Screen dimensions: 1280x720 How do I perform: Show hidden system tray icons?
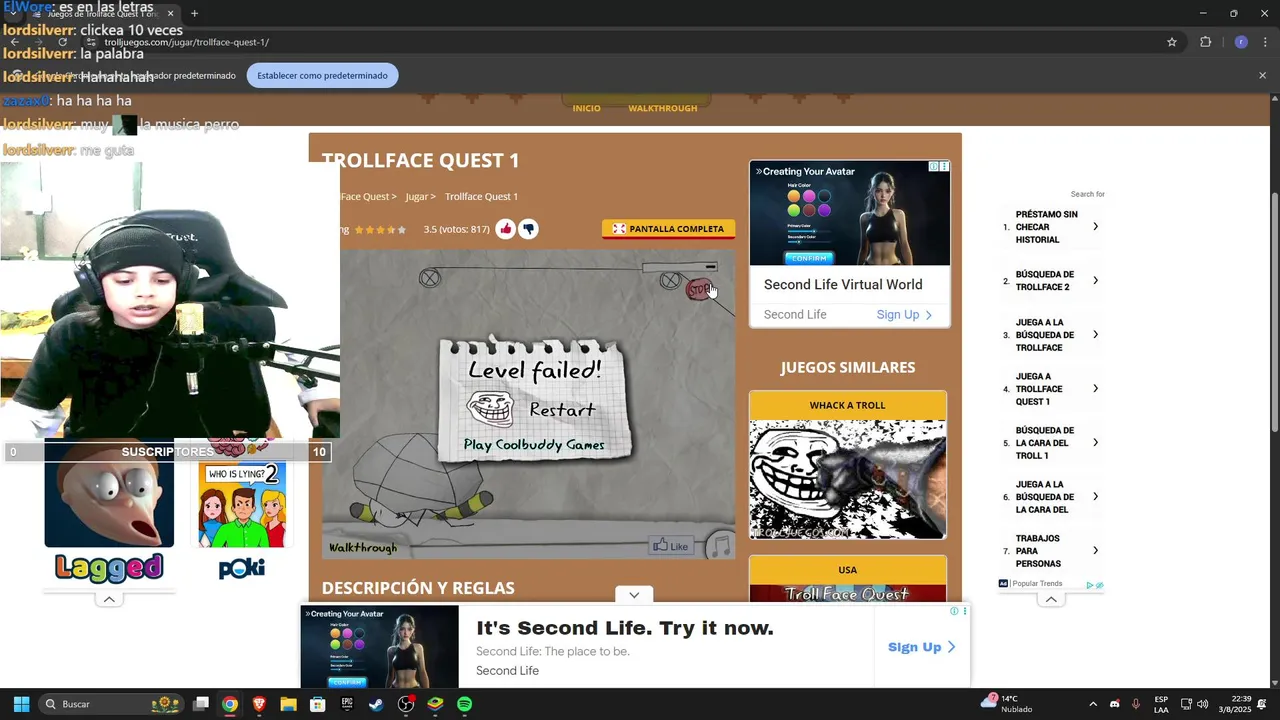(x=1092, y=704)
